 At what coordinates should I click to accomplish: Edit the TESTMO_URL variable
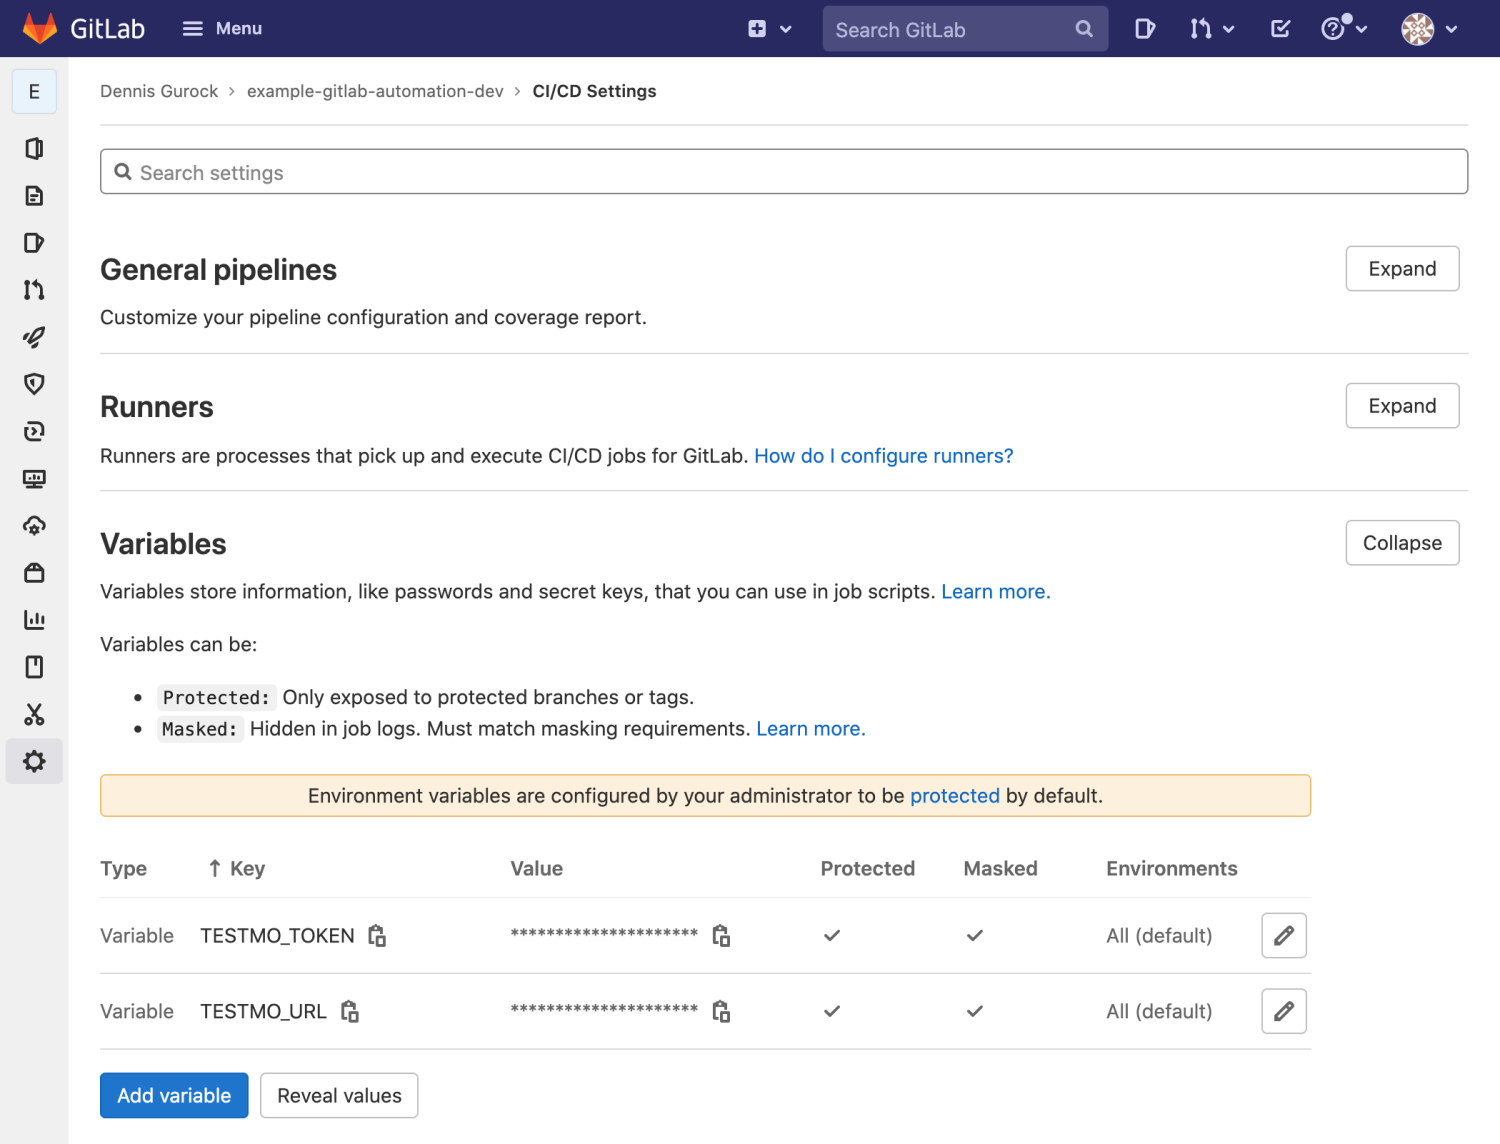coord(1284,1011)
